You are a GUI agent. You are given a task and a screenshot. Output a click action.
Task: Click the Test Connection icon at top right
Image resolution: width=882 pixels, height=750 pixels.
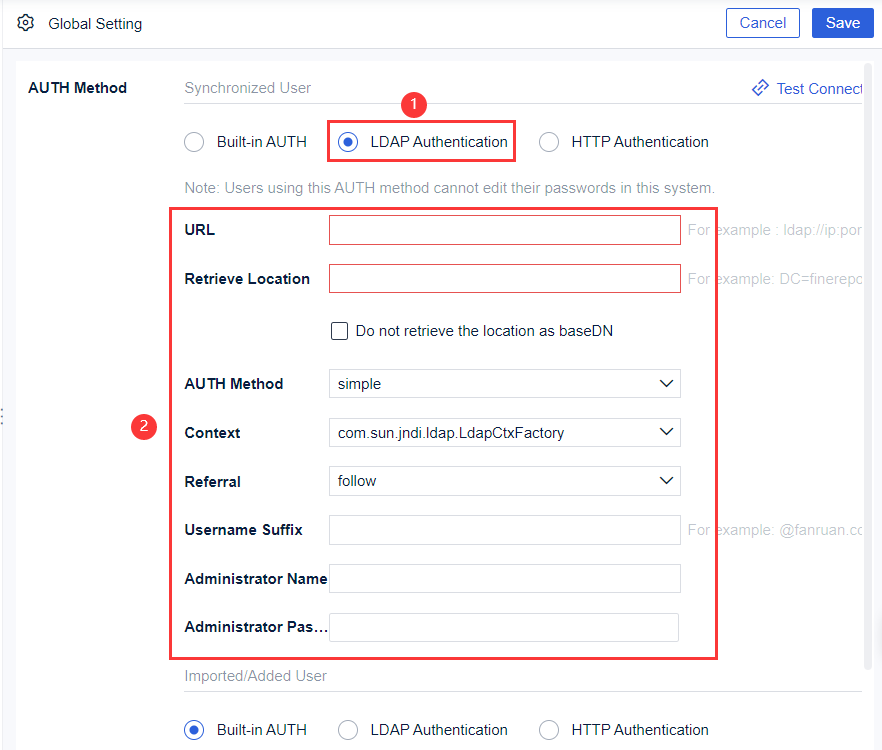click(760, 88)
